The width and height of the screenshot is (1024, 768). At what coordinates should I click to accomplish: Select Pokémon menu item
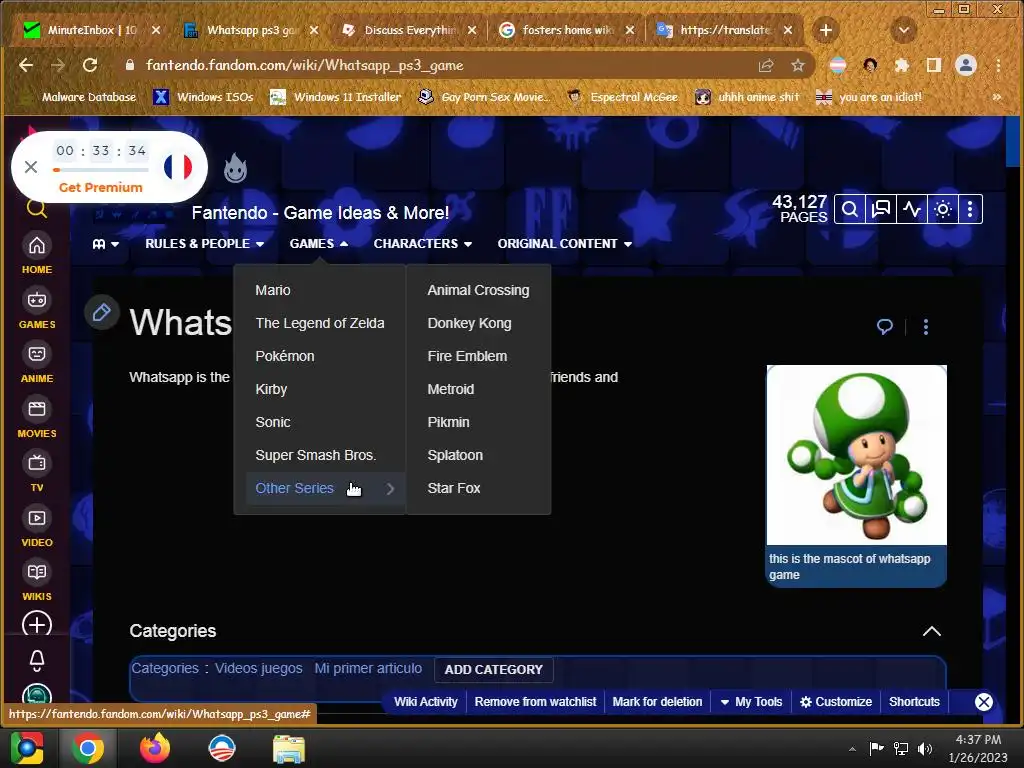pos(285,356)
